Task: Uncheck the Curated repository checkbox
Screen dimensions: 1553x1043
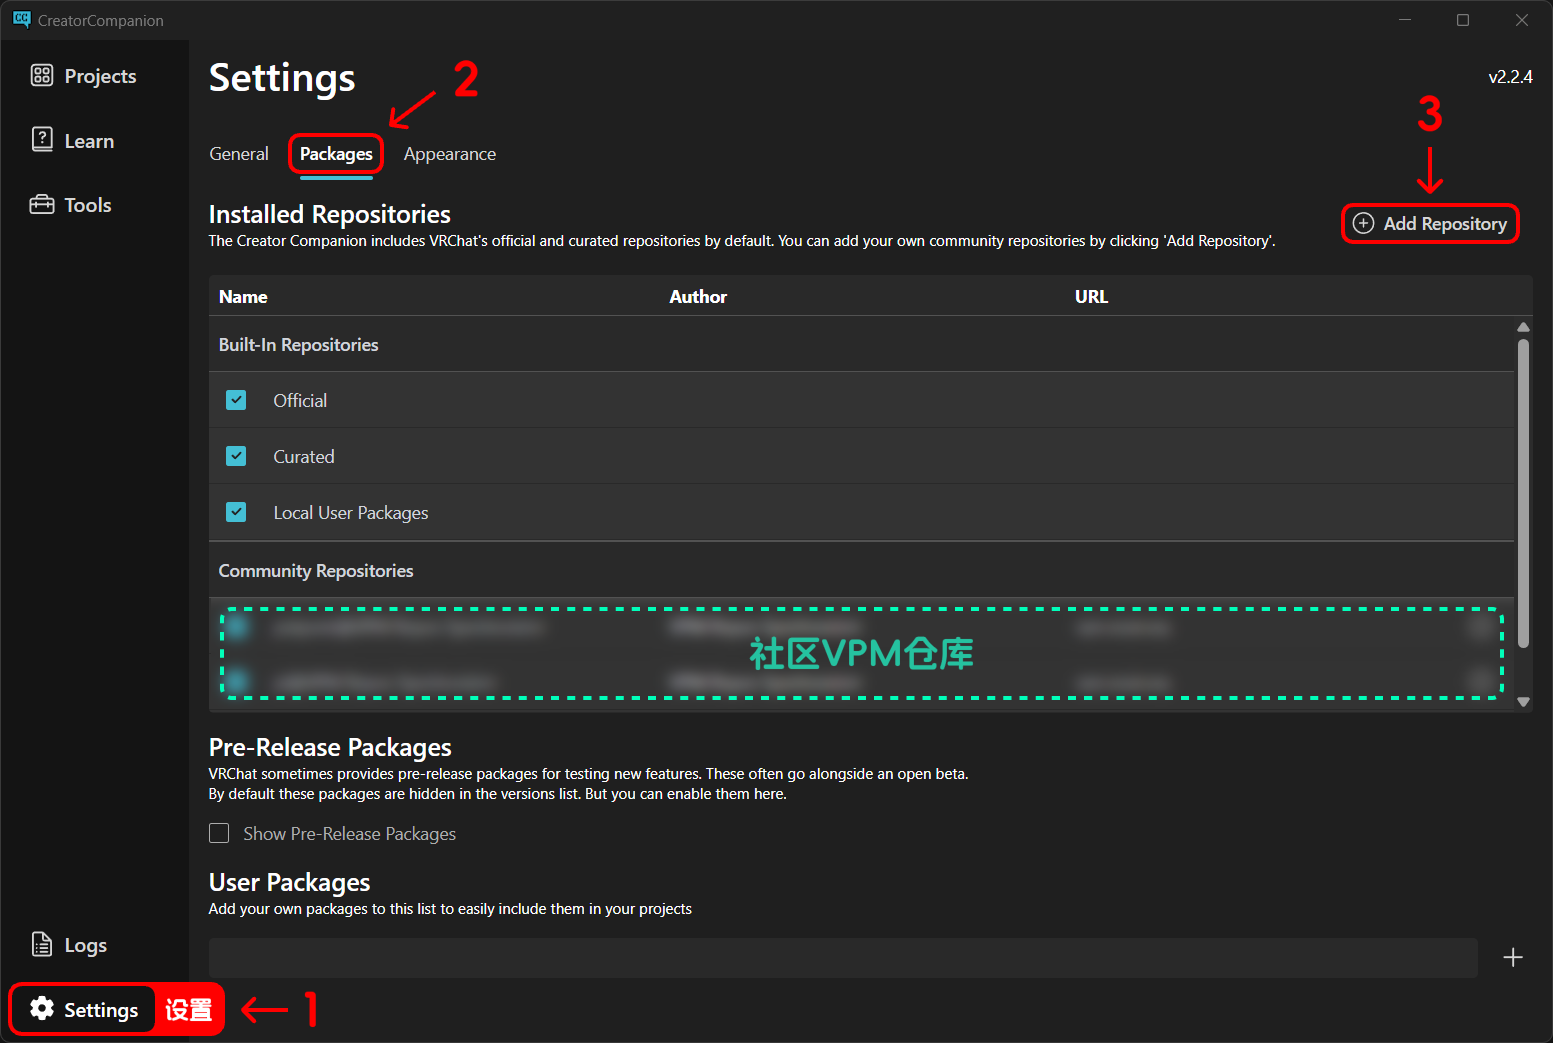Action: click(236, 456)
